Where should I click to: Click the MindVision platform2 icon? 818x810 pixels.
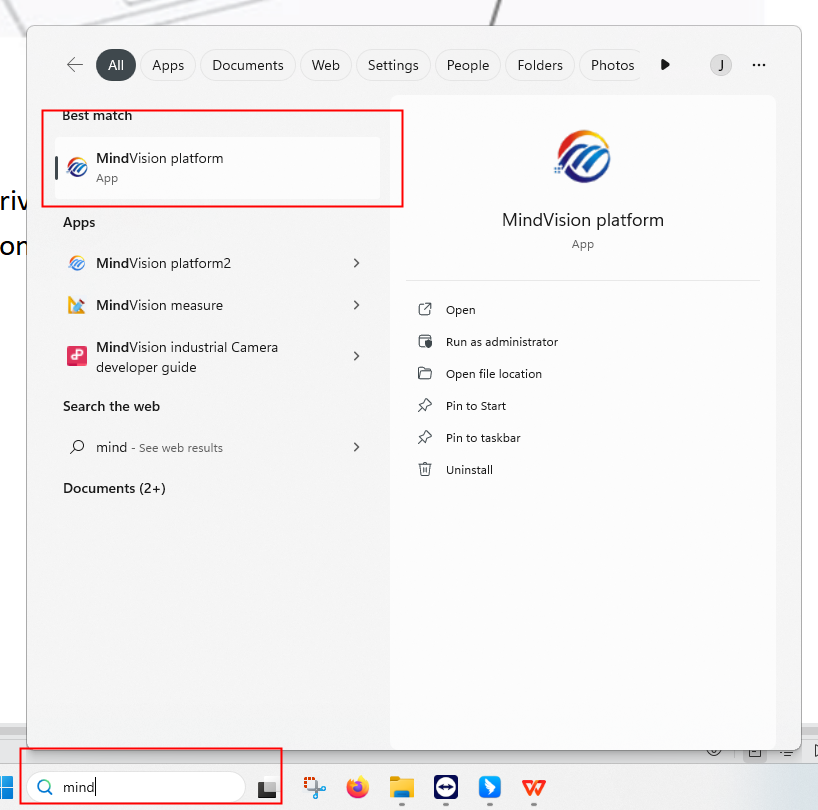(x=77, y=263)
